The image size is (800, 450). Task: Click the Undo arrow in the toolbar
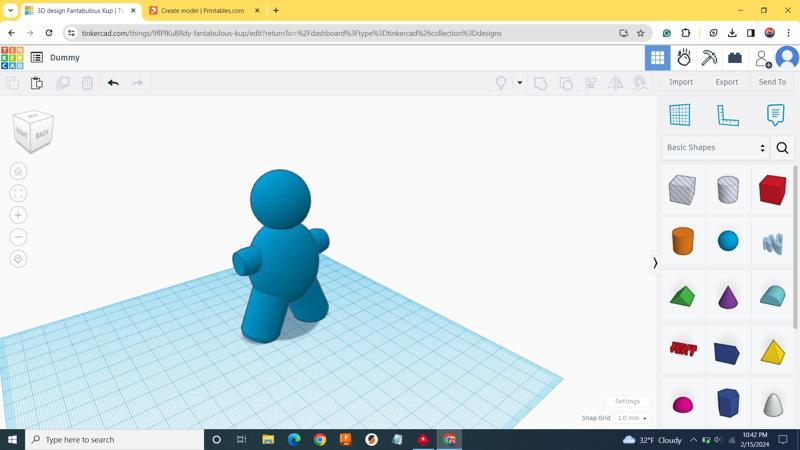click(113, 83)
